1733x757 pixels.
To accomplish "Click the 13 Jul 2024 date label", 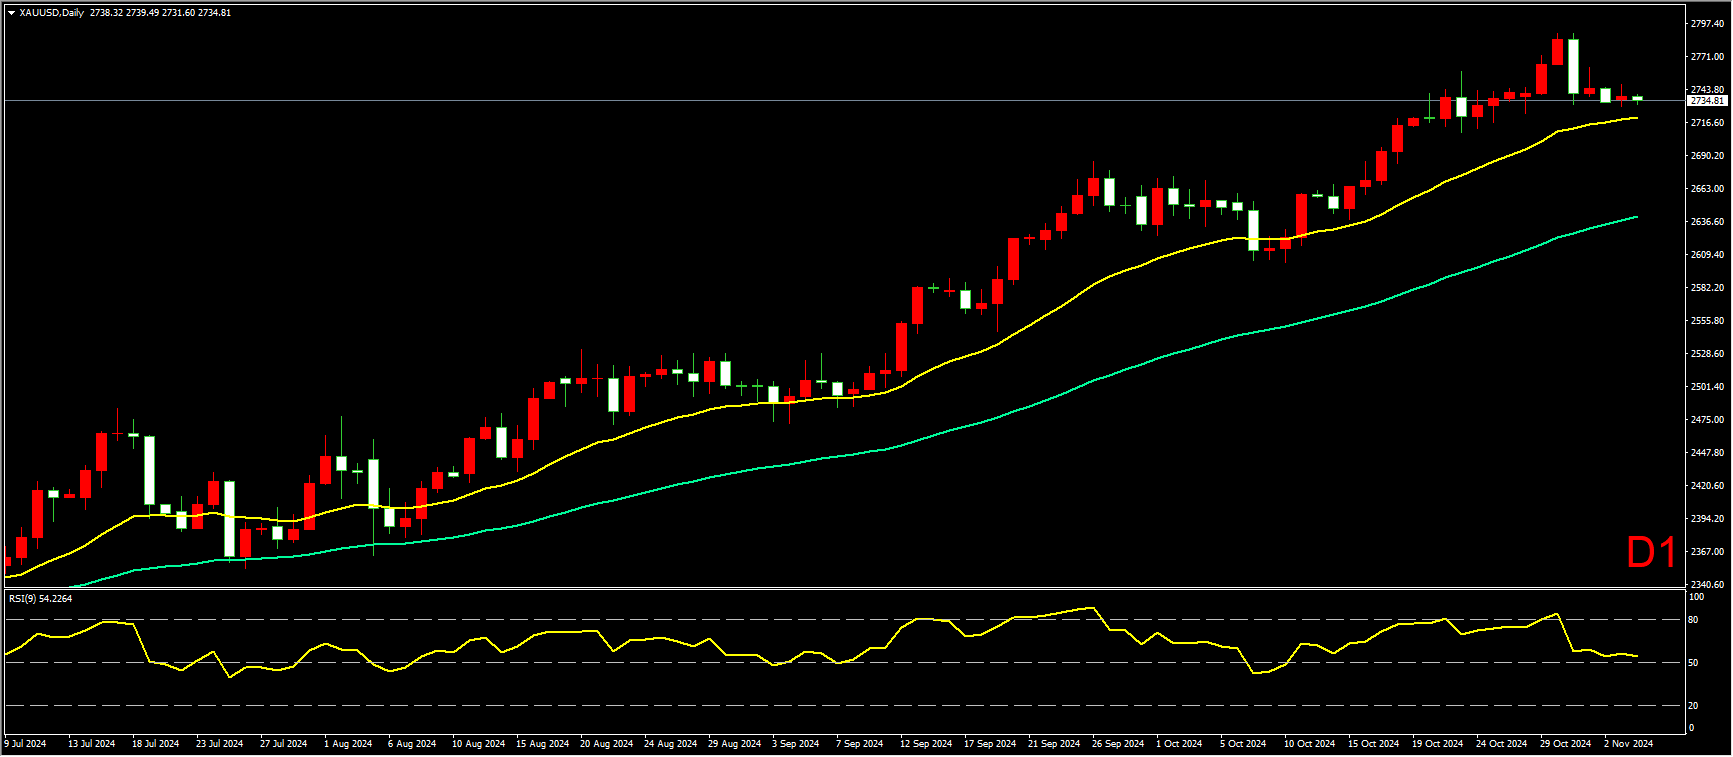I will [x=91, y=744].
